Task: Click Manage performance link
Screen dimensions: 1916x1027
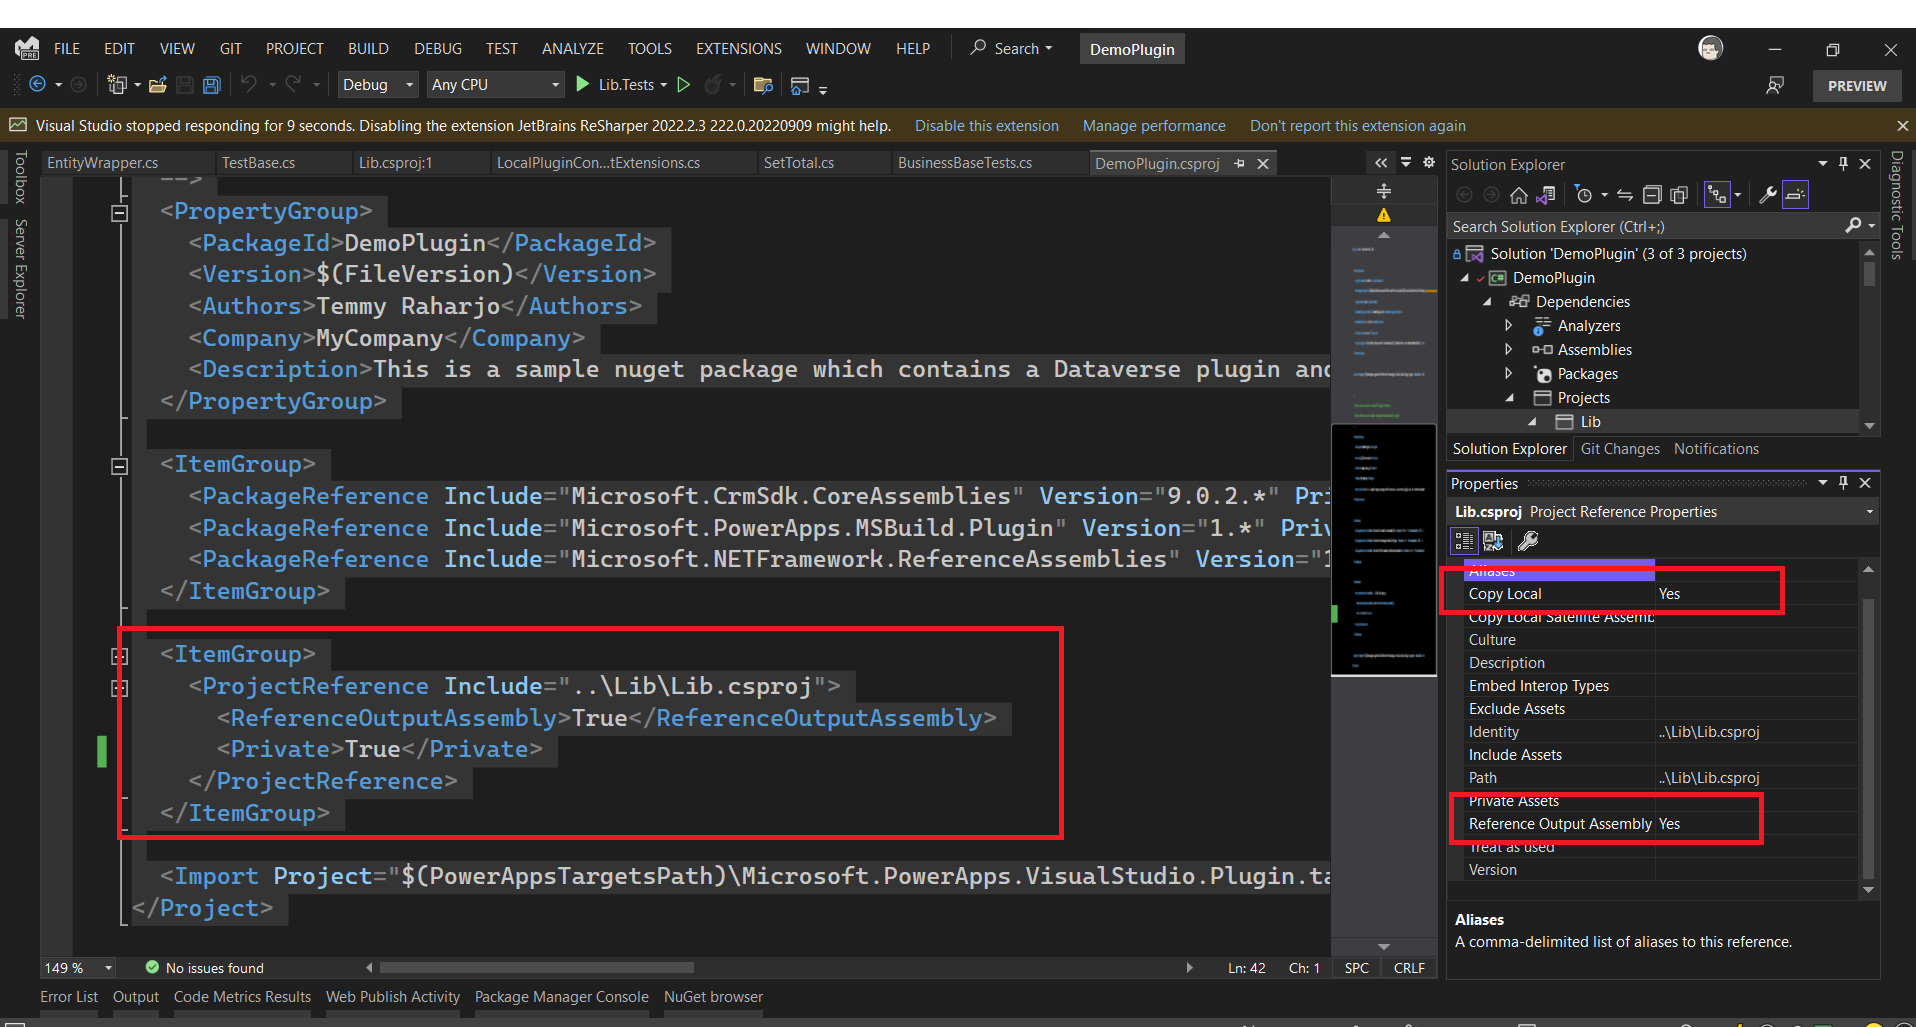Action: tap(1154, 126)
